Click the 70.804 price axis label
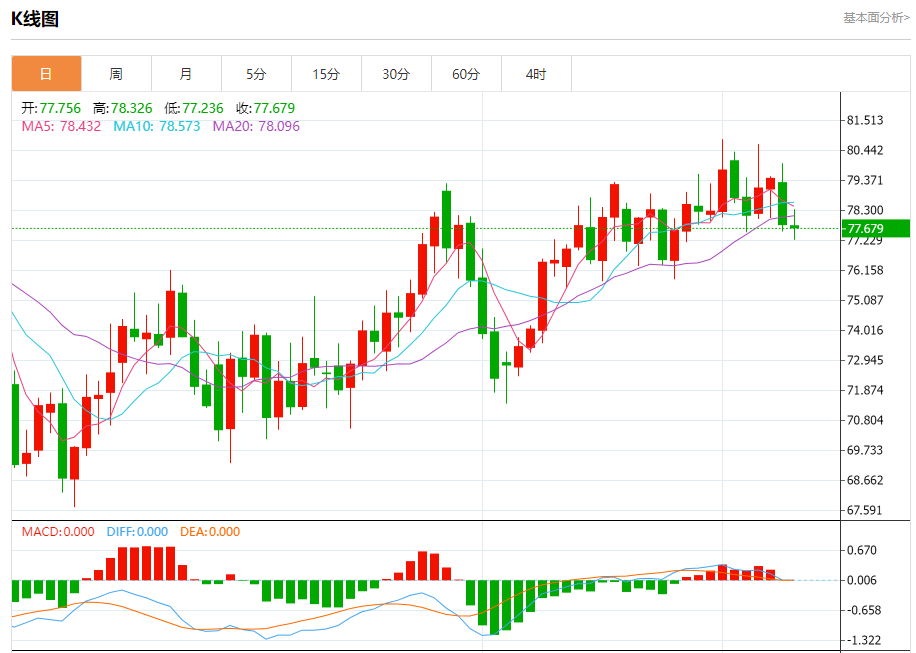The width and height of the screenshot is (916, 653). coord(865,420)
